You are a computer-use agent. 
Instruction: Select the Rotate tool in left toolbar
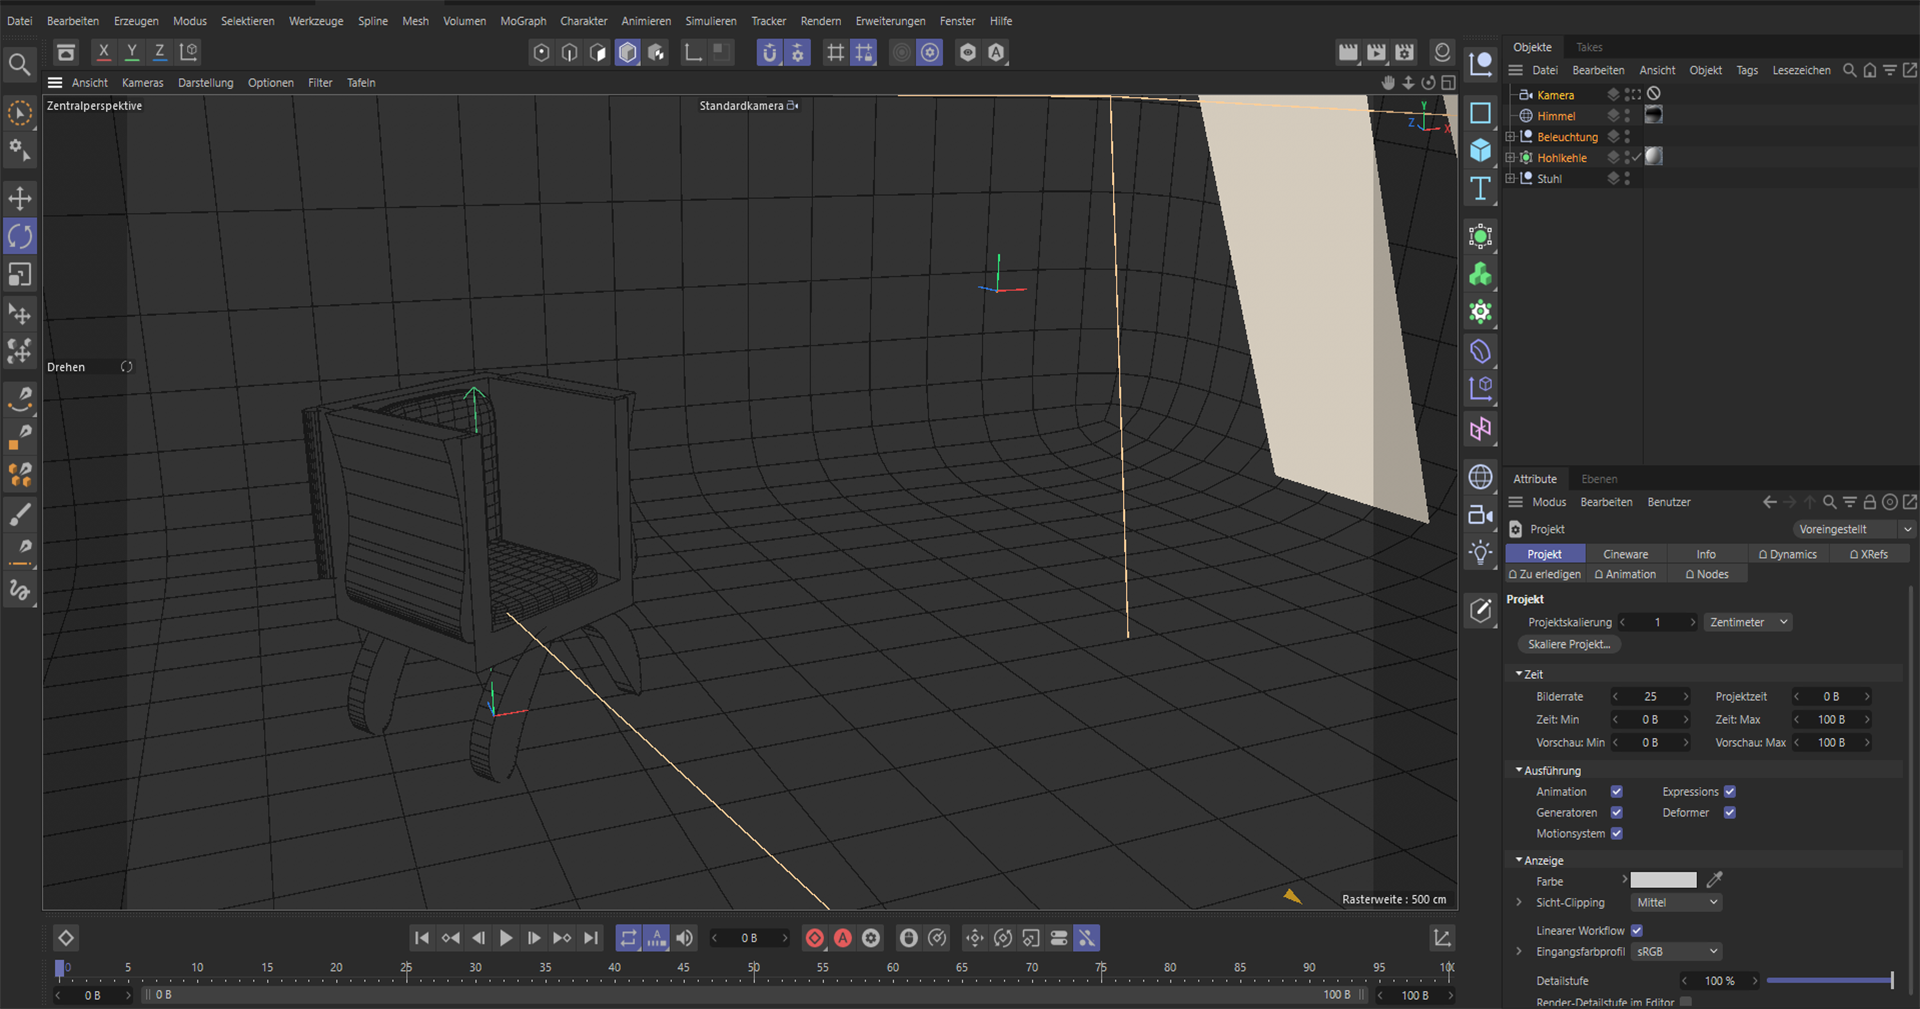20,236
